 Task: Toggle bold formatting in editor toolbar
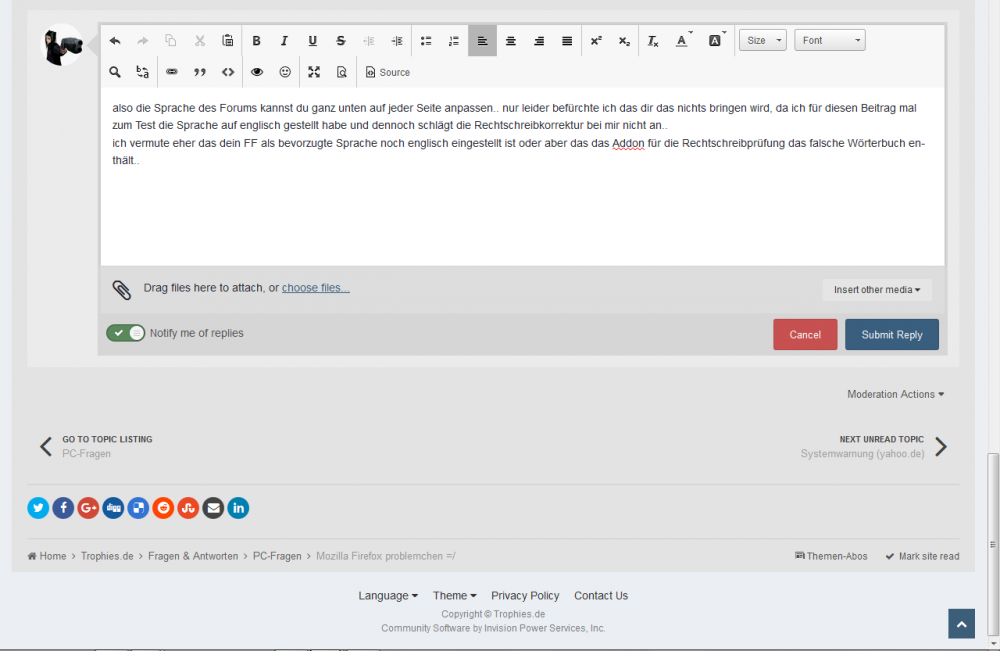point(256,41)
